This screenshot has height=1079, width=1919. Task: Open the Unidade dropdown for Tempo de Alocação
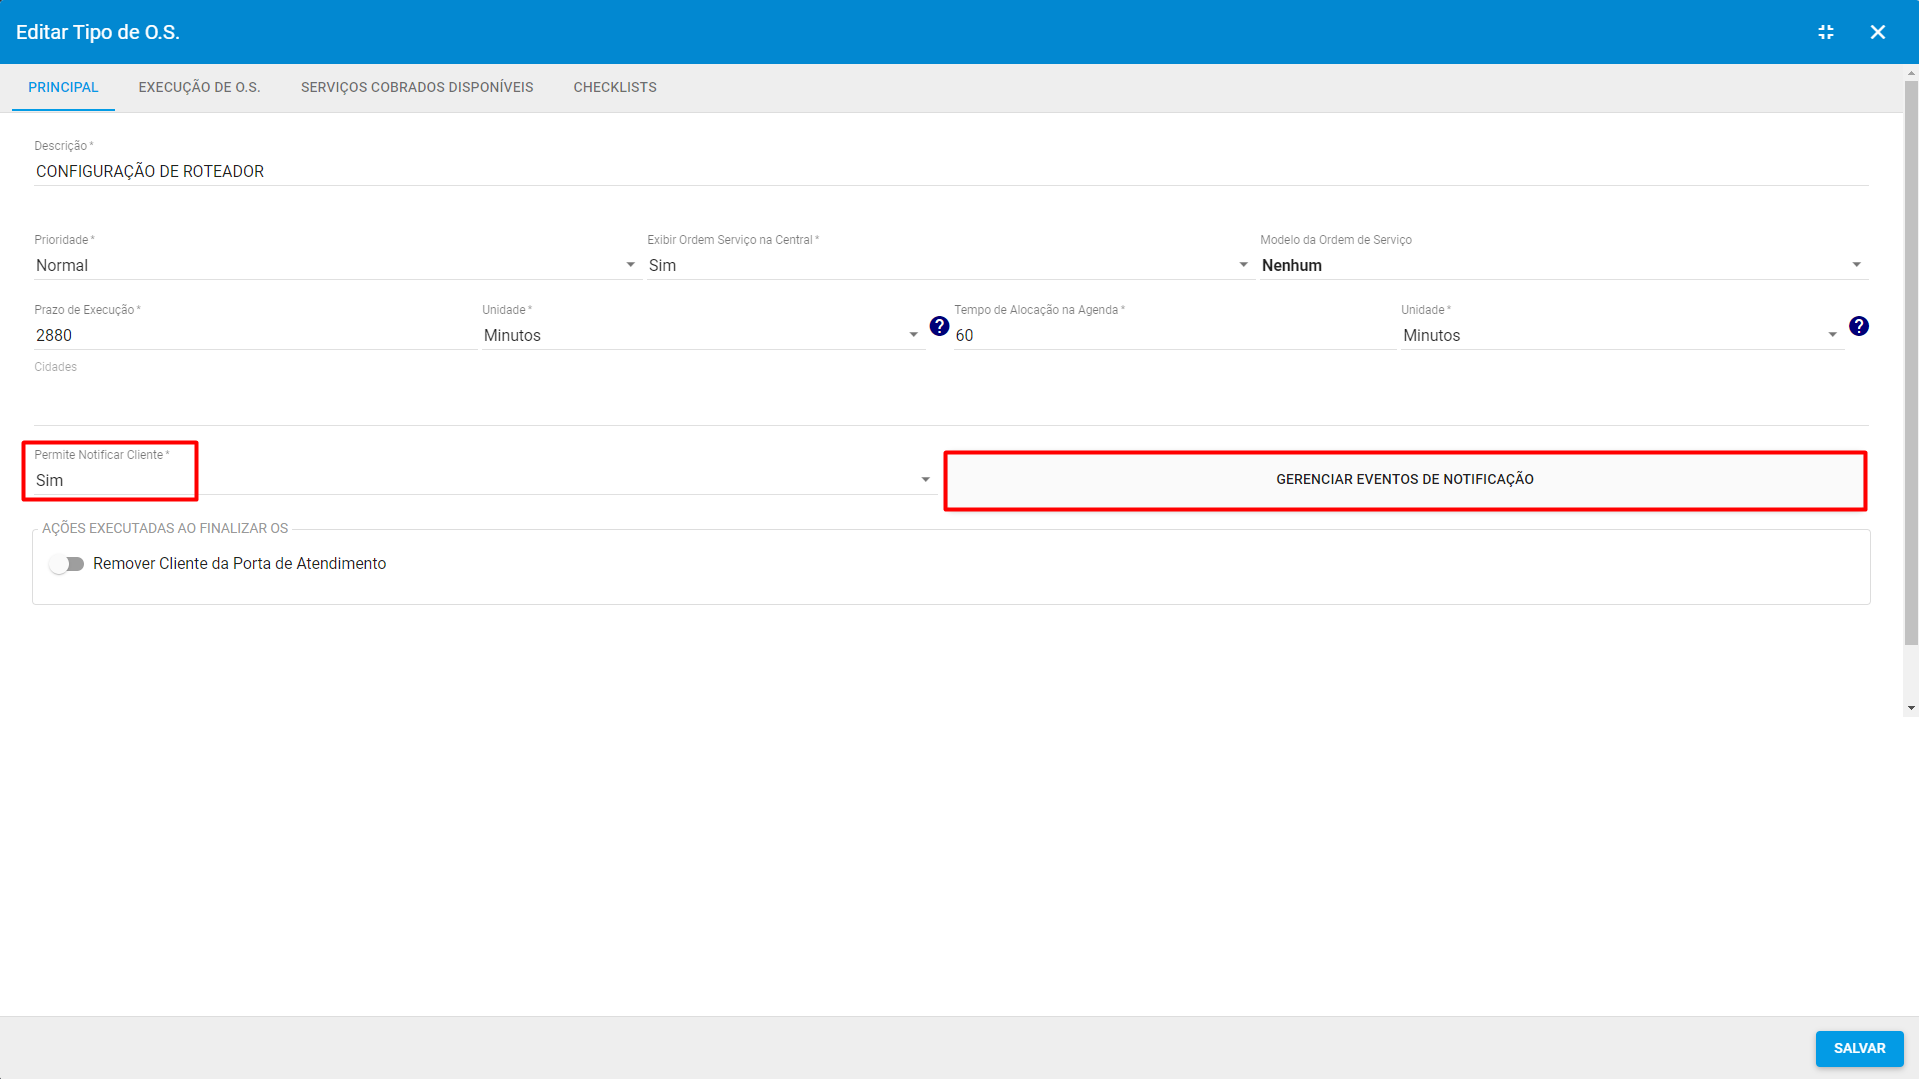1622,335
